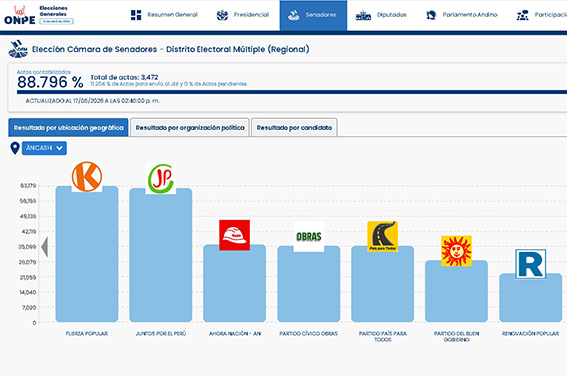This screenshot has height=376, width=567.
Task: Select the Senadores navigation tab
Action: coord(313,15)
